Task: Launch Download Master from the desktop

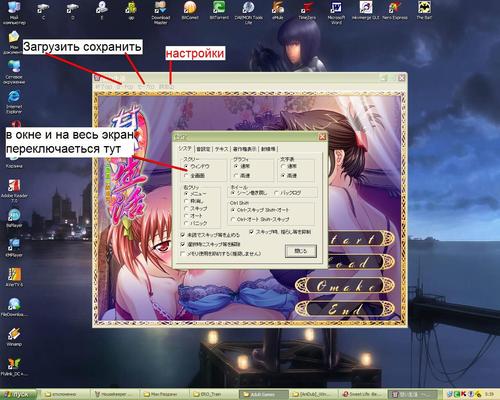Action: coord(160,13)
